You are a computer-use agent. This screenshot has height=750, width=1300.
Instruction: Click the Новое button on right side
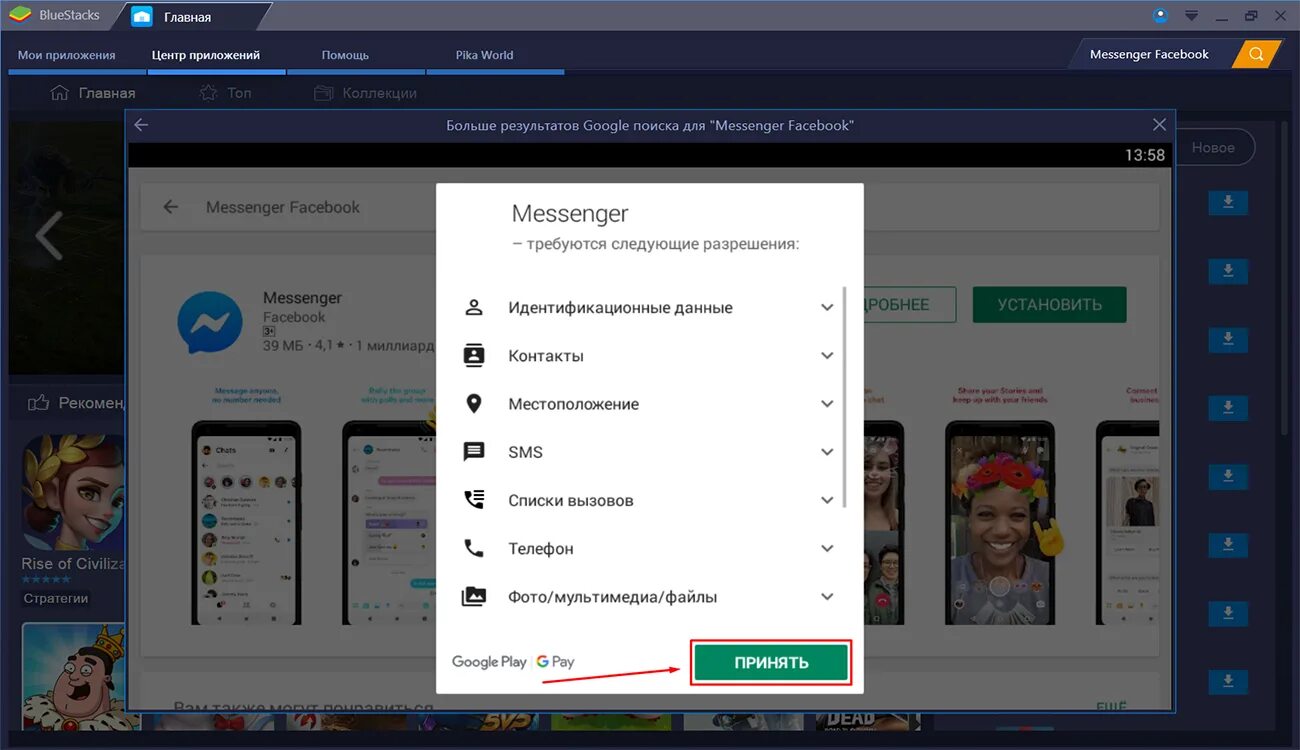[1212, 147]
